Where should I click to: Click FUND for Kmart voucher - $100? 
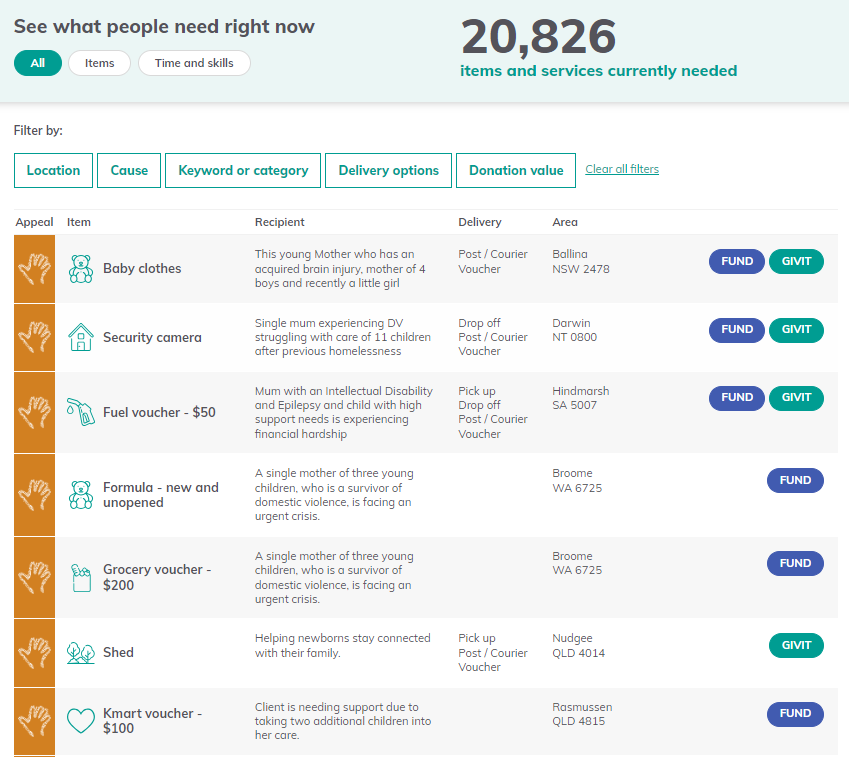795,714
